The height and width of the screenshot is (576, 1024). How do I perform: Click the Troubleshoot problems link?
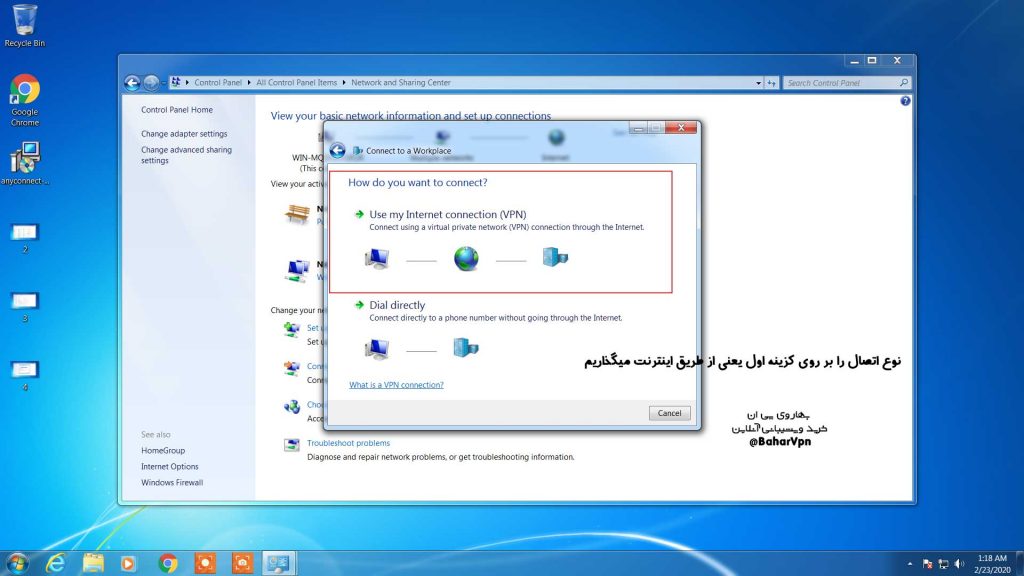pos(348,443)
